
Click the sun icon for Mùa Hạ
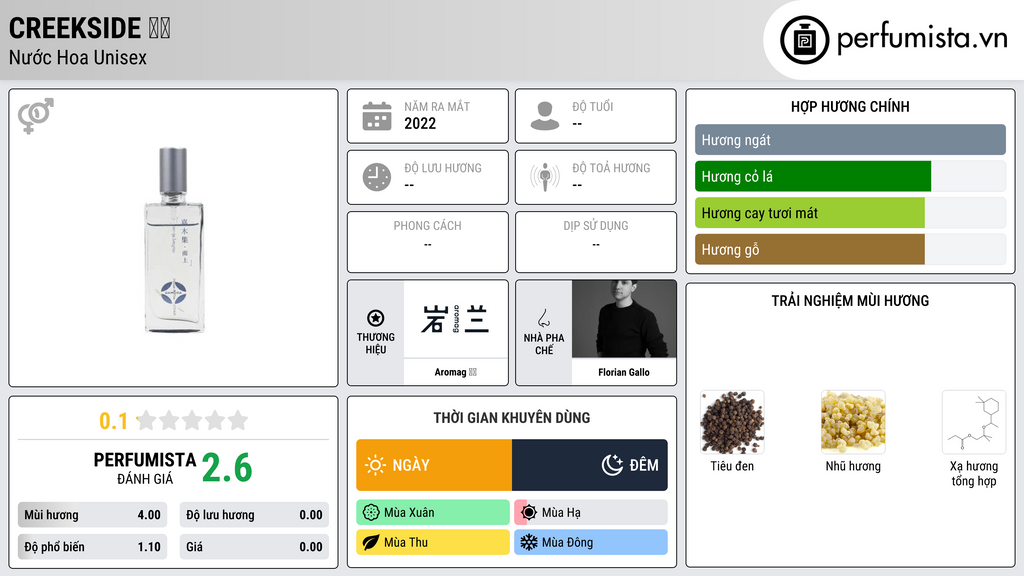[x=529, y=513]
